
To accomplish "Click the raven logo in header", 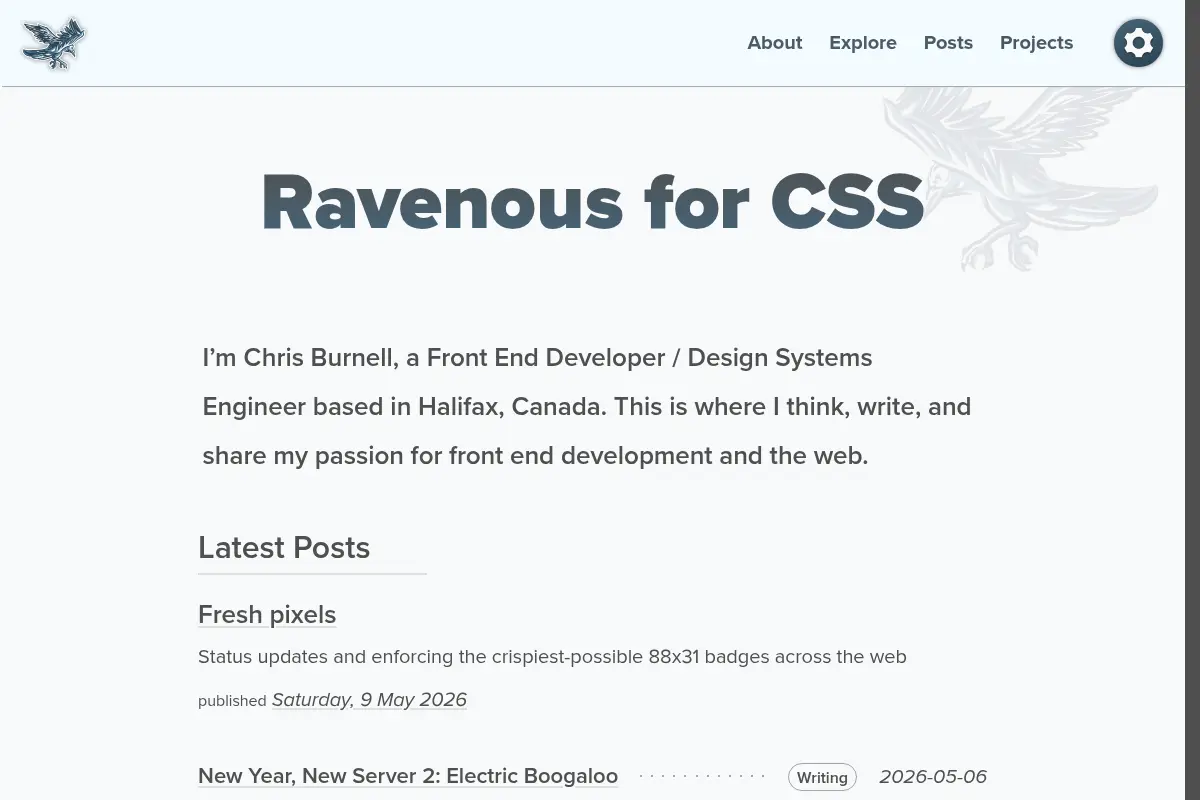I will pos(54,43).
